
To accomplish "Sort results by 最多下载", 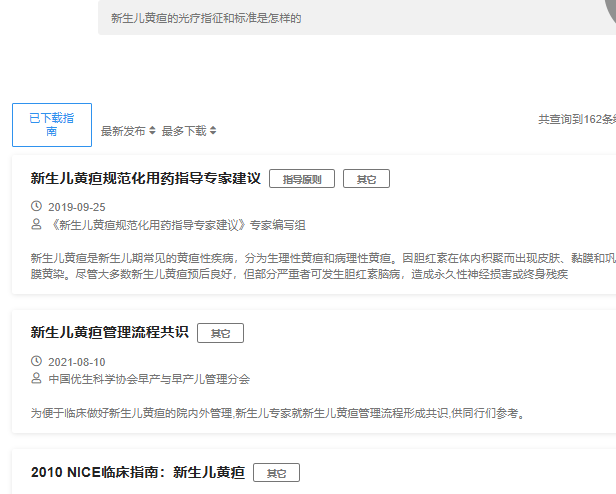I will 184,131.
